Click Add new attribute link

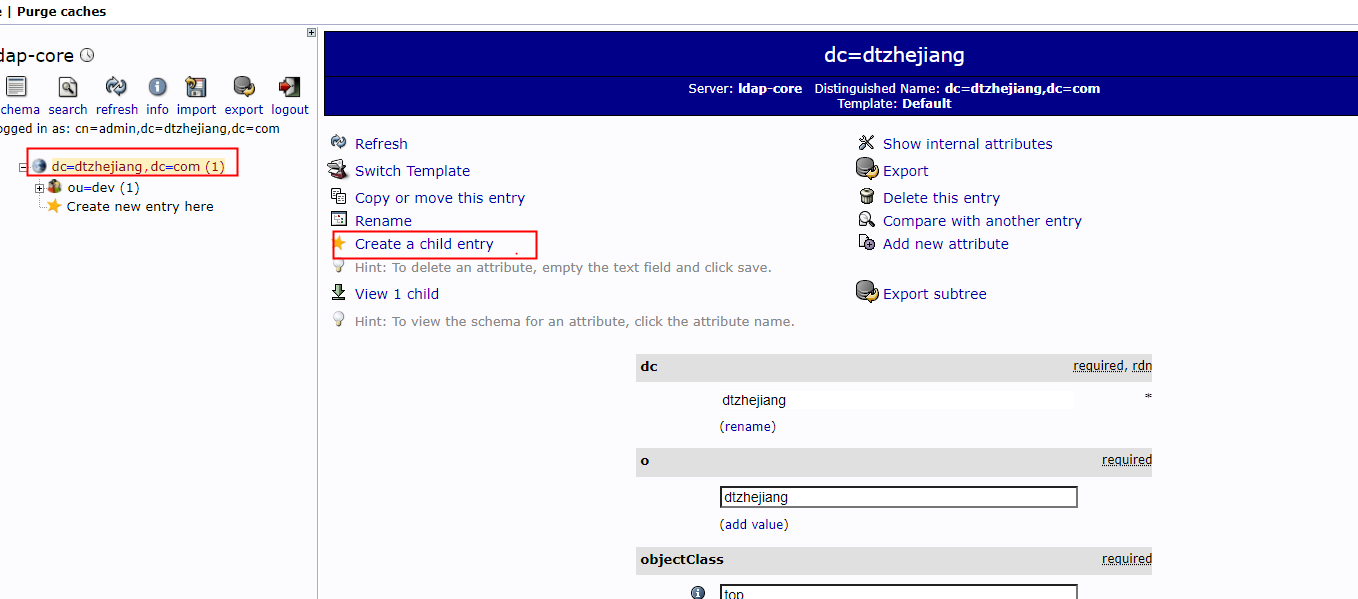point(946,244)
